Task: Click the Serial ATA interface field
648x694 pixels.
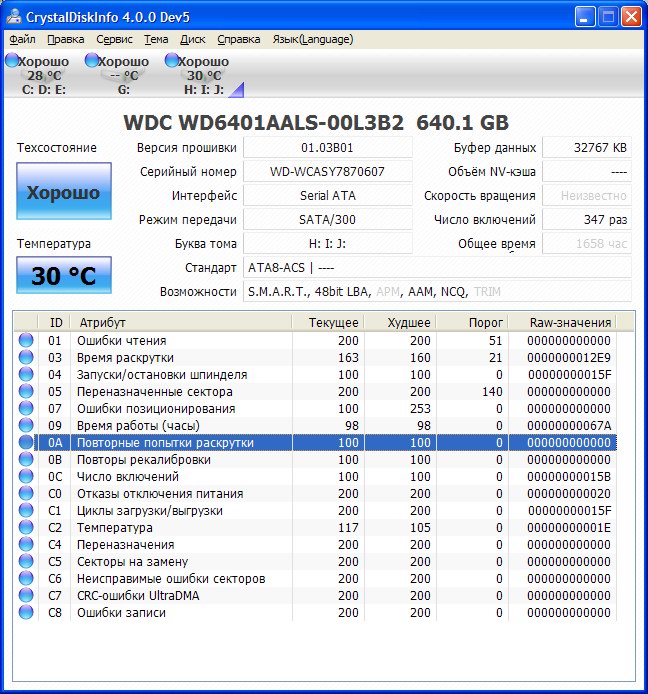Action: [x=328, y=195]
